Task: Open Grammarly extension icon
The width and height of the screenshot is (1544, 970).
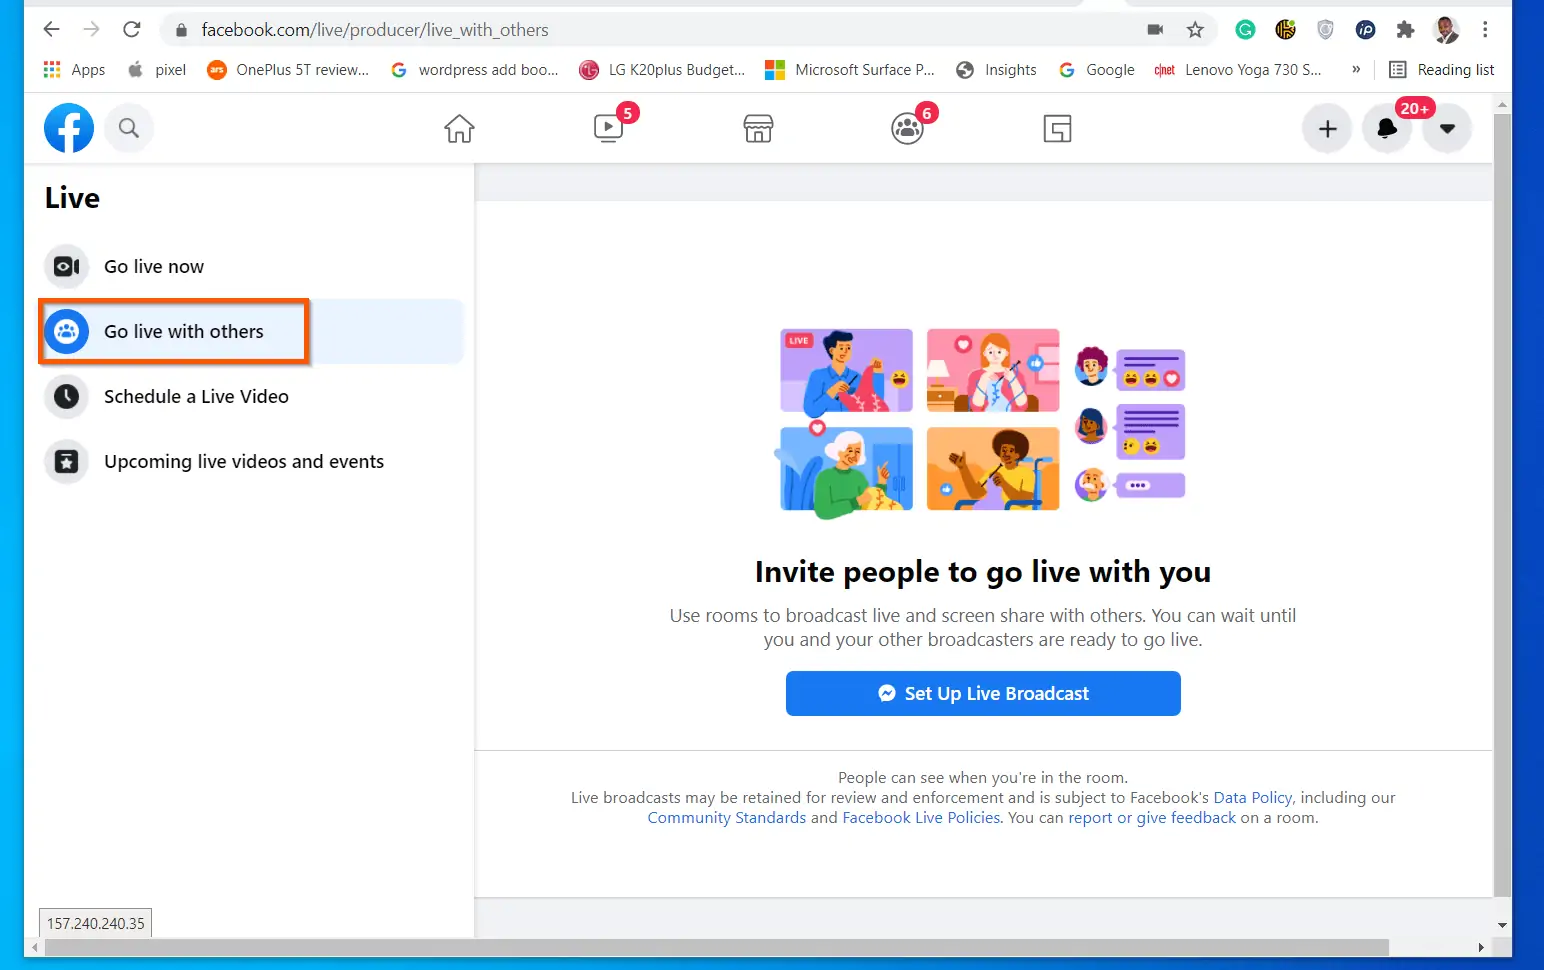Action: point(1245,29)
